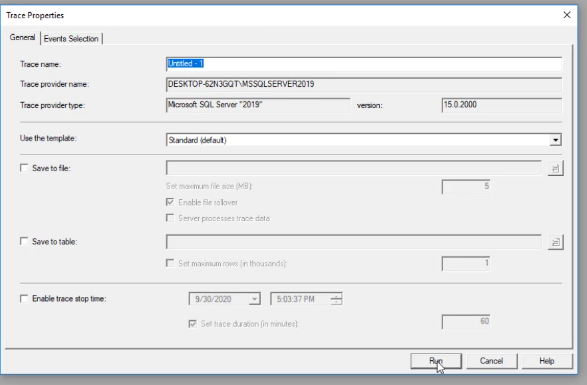Image resolution: width=587 pixels, height=385 pixels.
Task: Click the Trace provider type field
Action: click(x=258, y=105)
